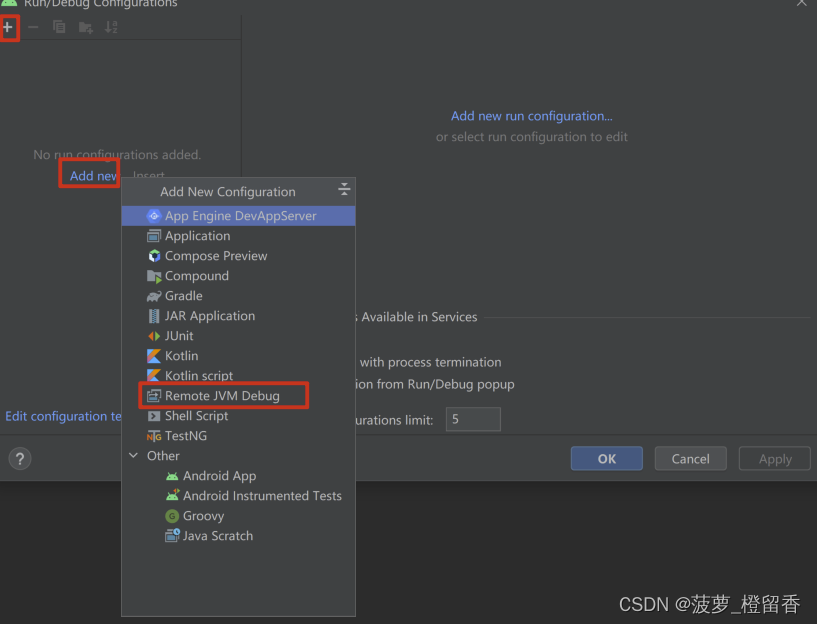817x624 pixels.
Task: Select JAR Application entry
Action: [x=238, y=316]
